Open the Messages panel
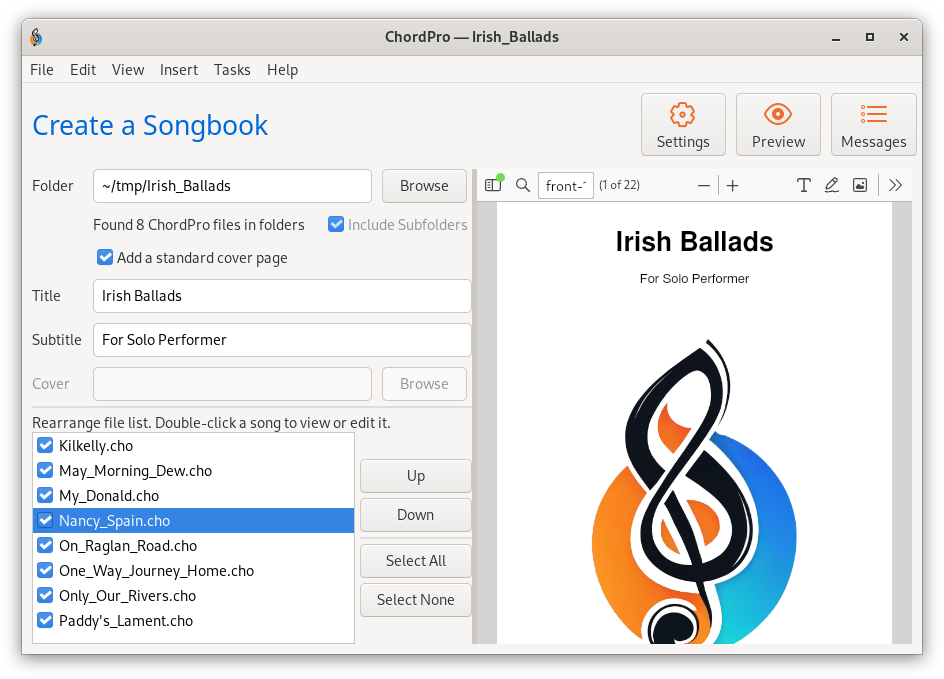 click(x=873, y=125)
